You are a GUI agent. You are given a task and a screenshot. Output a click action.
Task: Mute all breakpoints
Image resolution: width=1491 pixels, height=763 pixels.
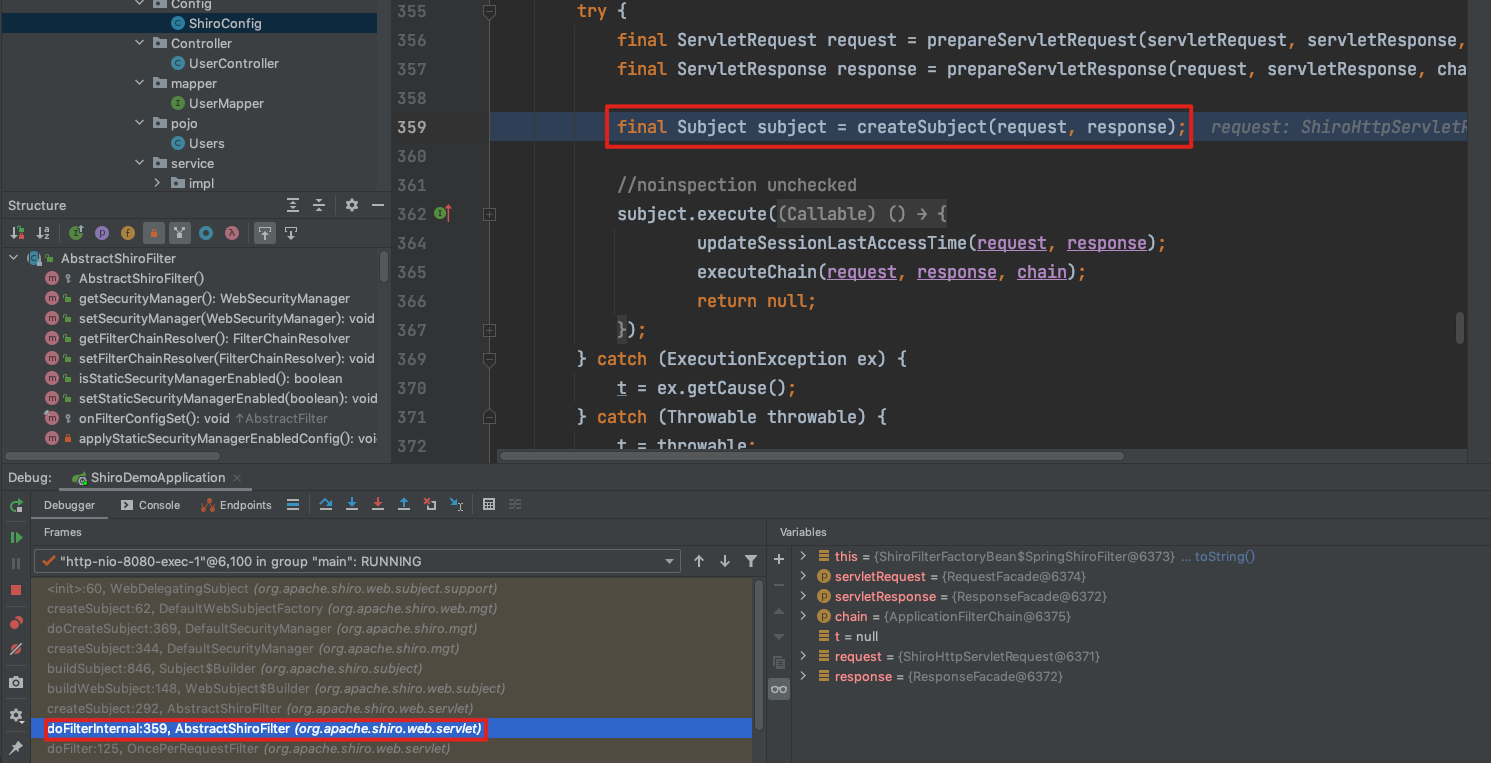point(16,649)
